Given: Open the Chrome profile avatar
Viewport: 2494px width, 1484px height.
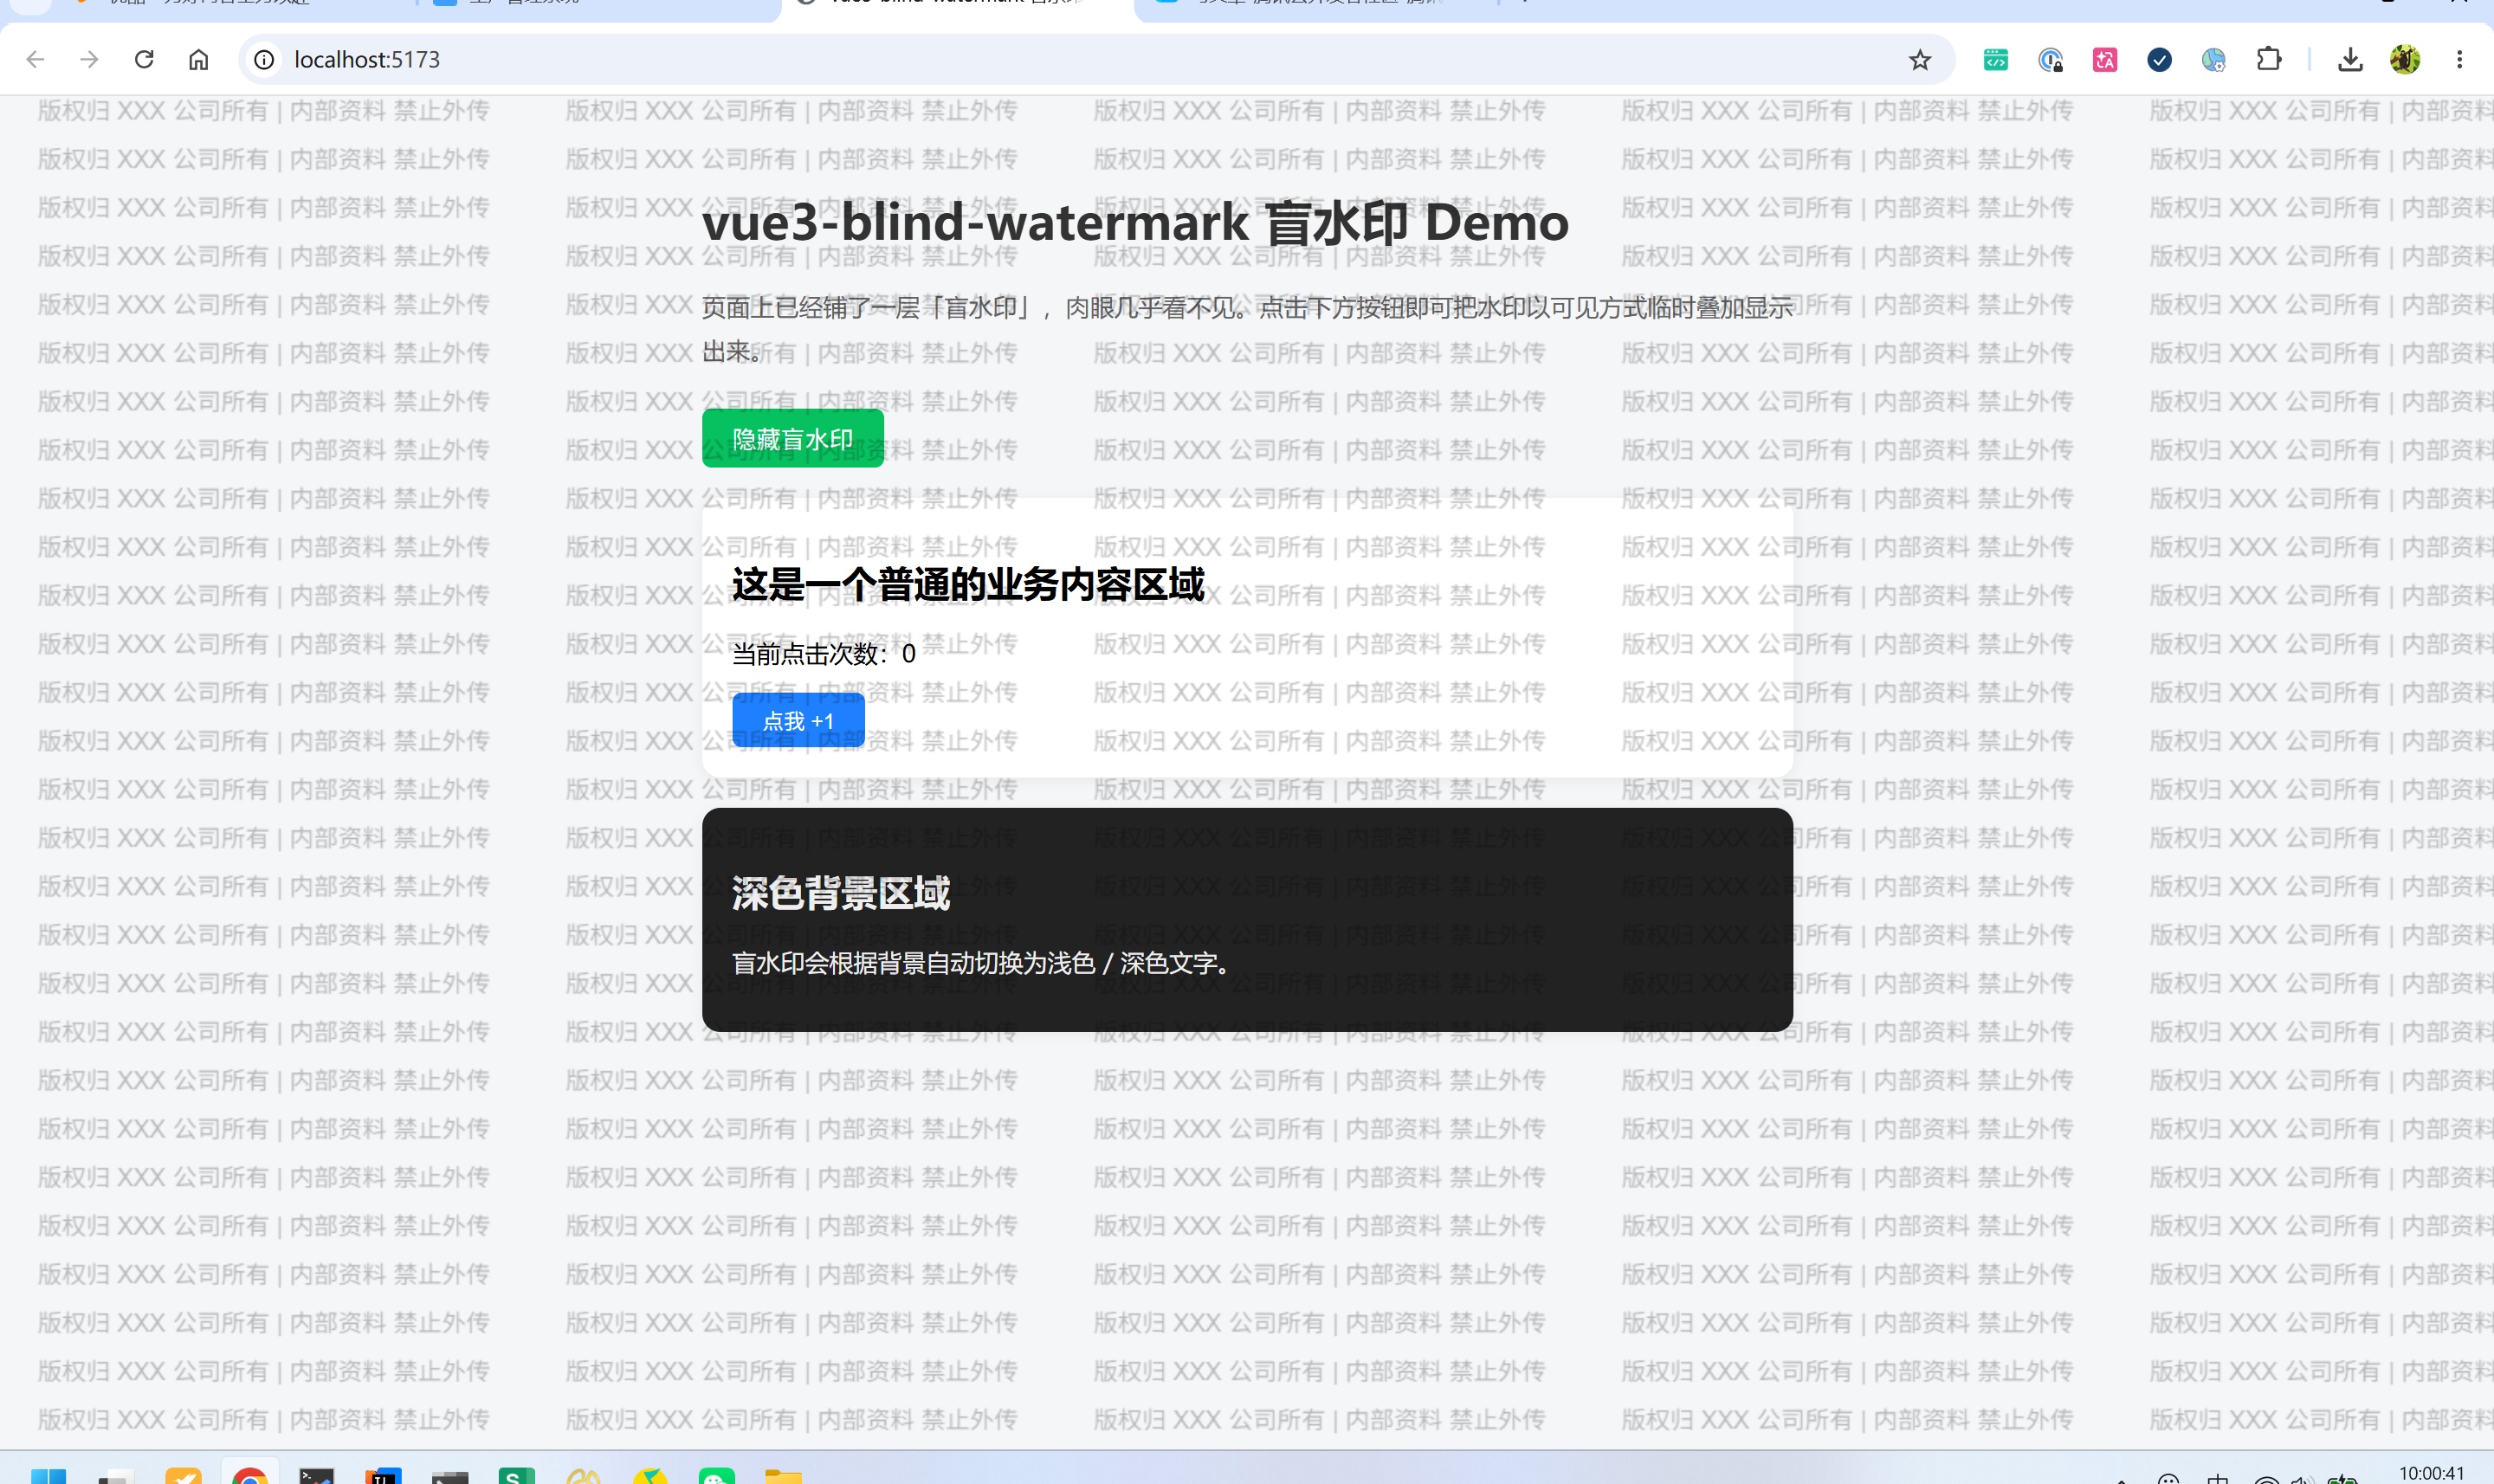Looking at the screenshot, I should point(2405,60).
